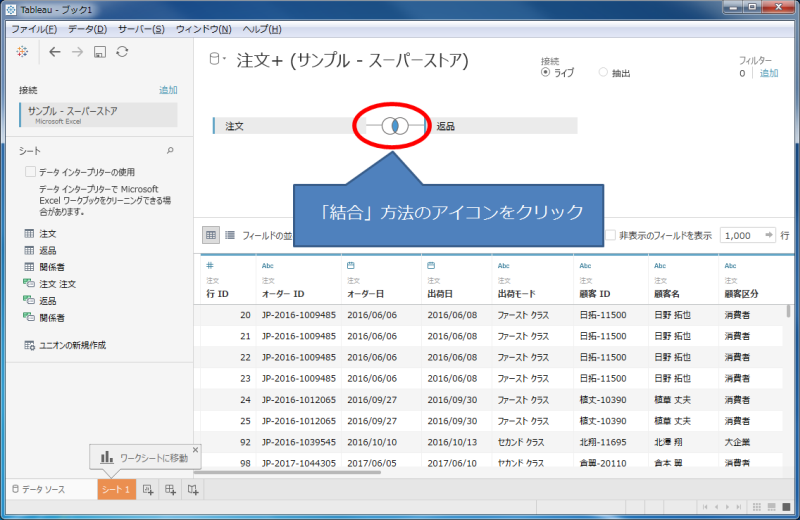Click the ユニオンの新規作成 text
The height and width of the screenshot is (520, 800).
pos(72,345)
